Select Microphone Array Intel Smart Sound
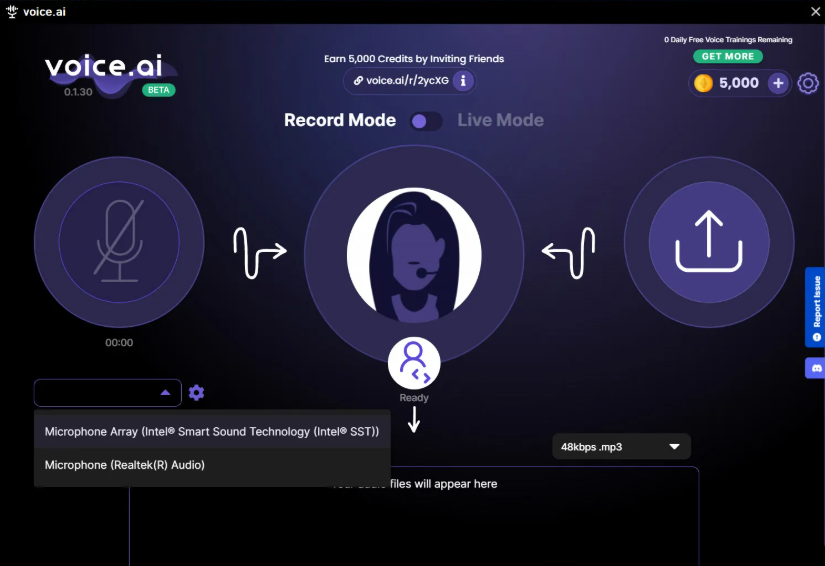This screenshot has height=566, width=825. click(x=212, y=431)
